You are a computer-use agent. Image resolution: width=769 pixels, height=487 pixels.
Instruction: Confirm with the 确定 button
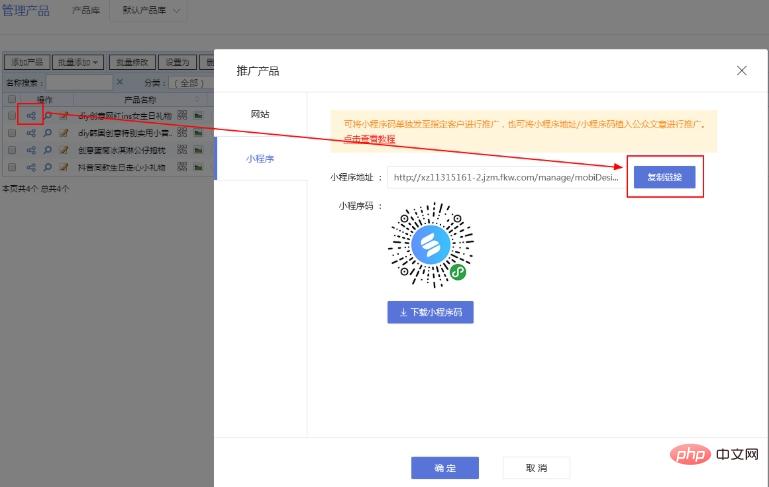click(445, 468)
